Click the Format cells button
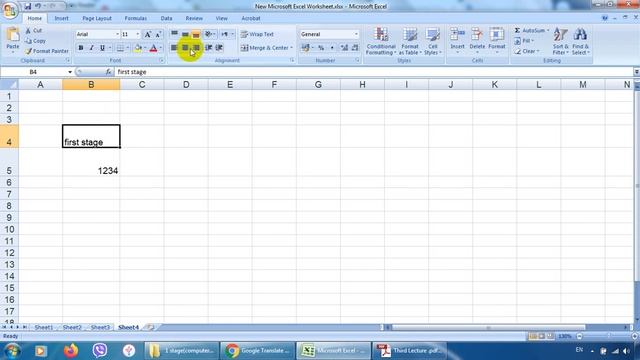Image resolution: width=640 pixels, height=360 pixels. tap(497, 41)
